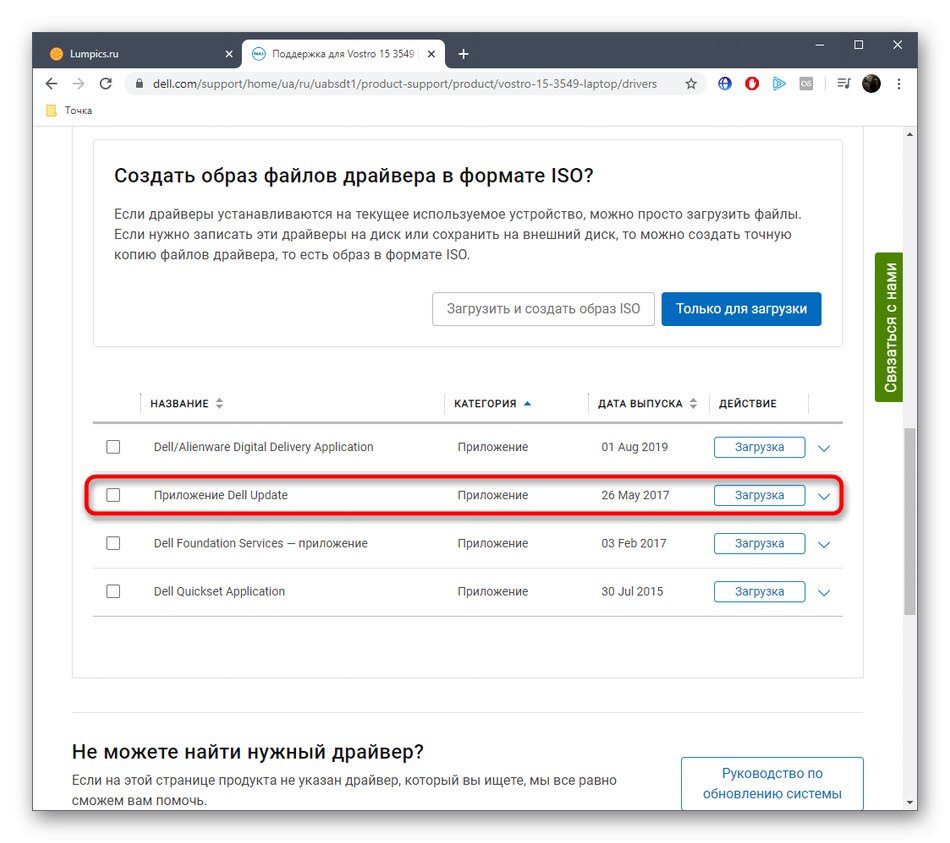Click the blue play-triangle extension icon
The width and height of the screenshot is (950, 843).
779,84
